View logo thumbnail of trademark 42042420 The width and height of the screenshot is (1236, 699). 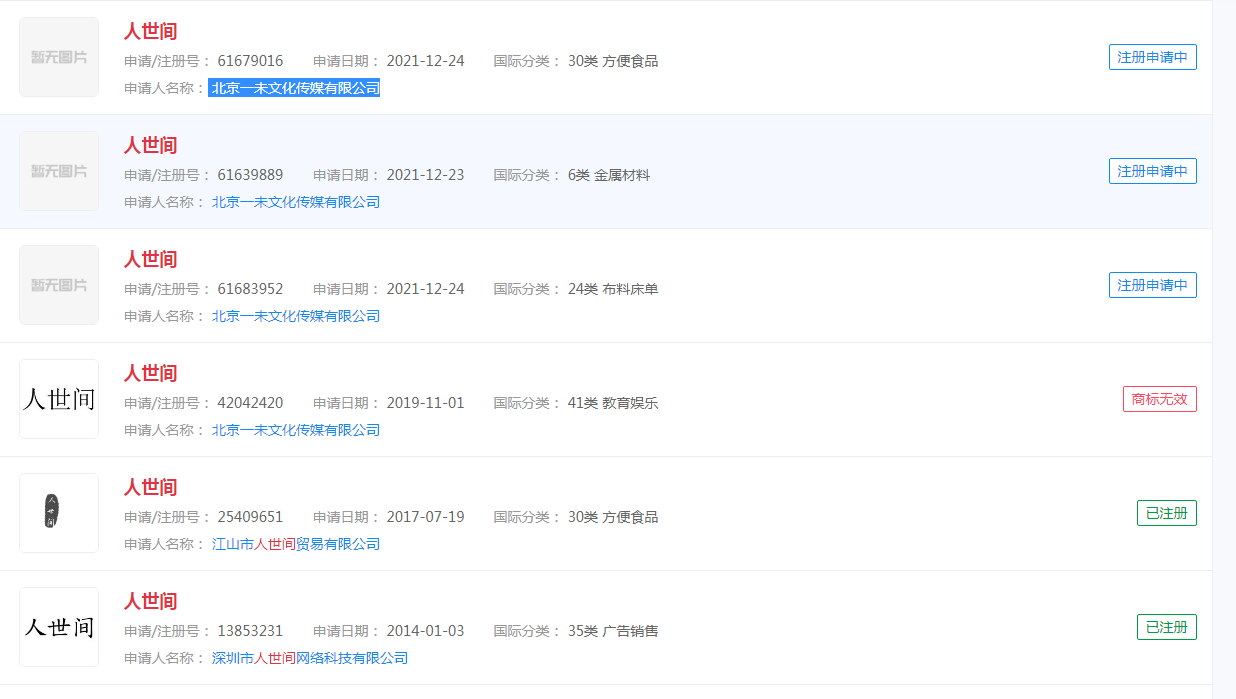point(59,399)
